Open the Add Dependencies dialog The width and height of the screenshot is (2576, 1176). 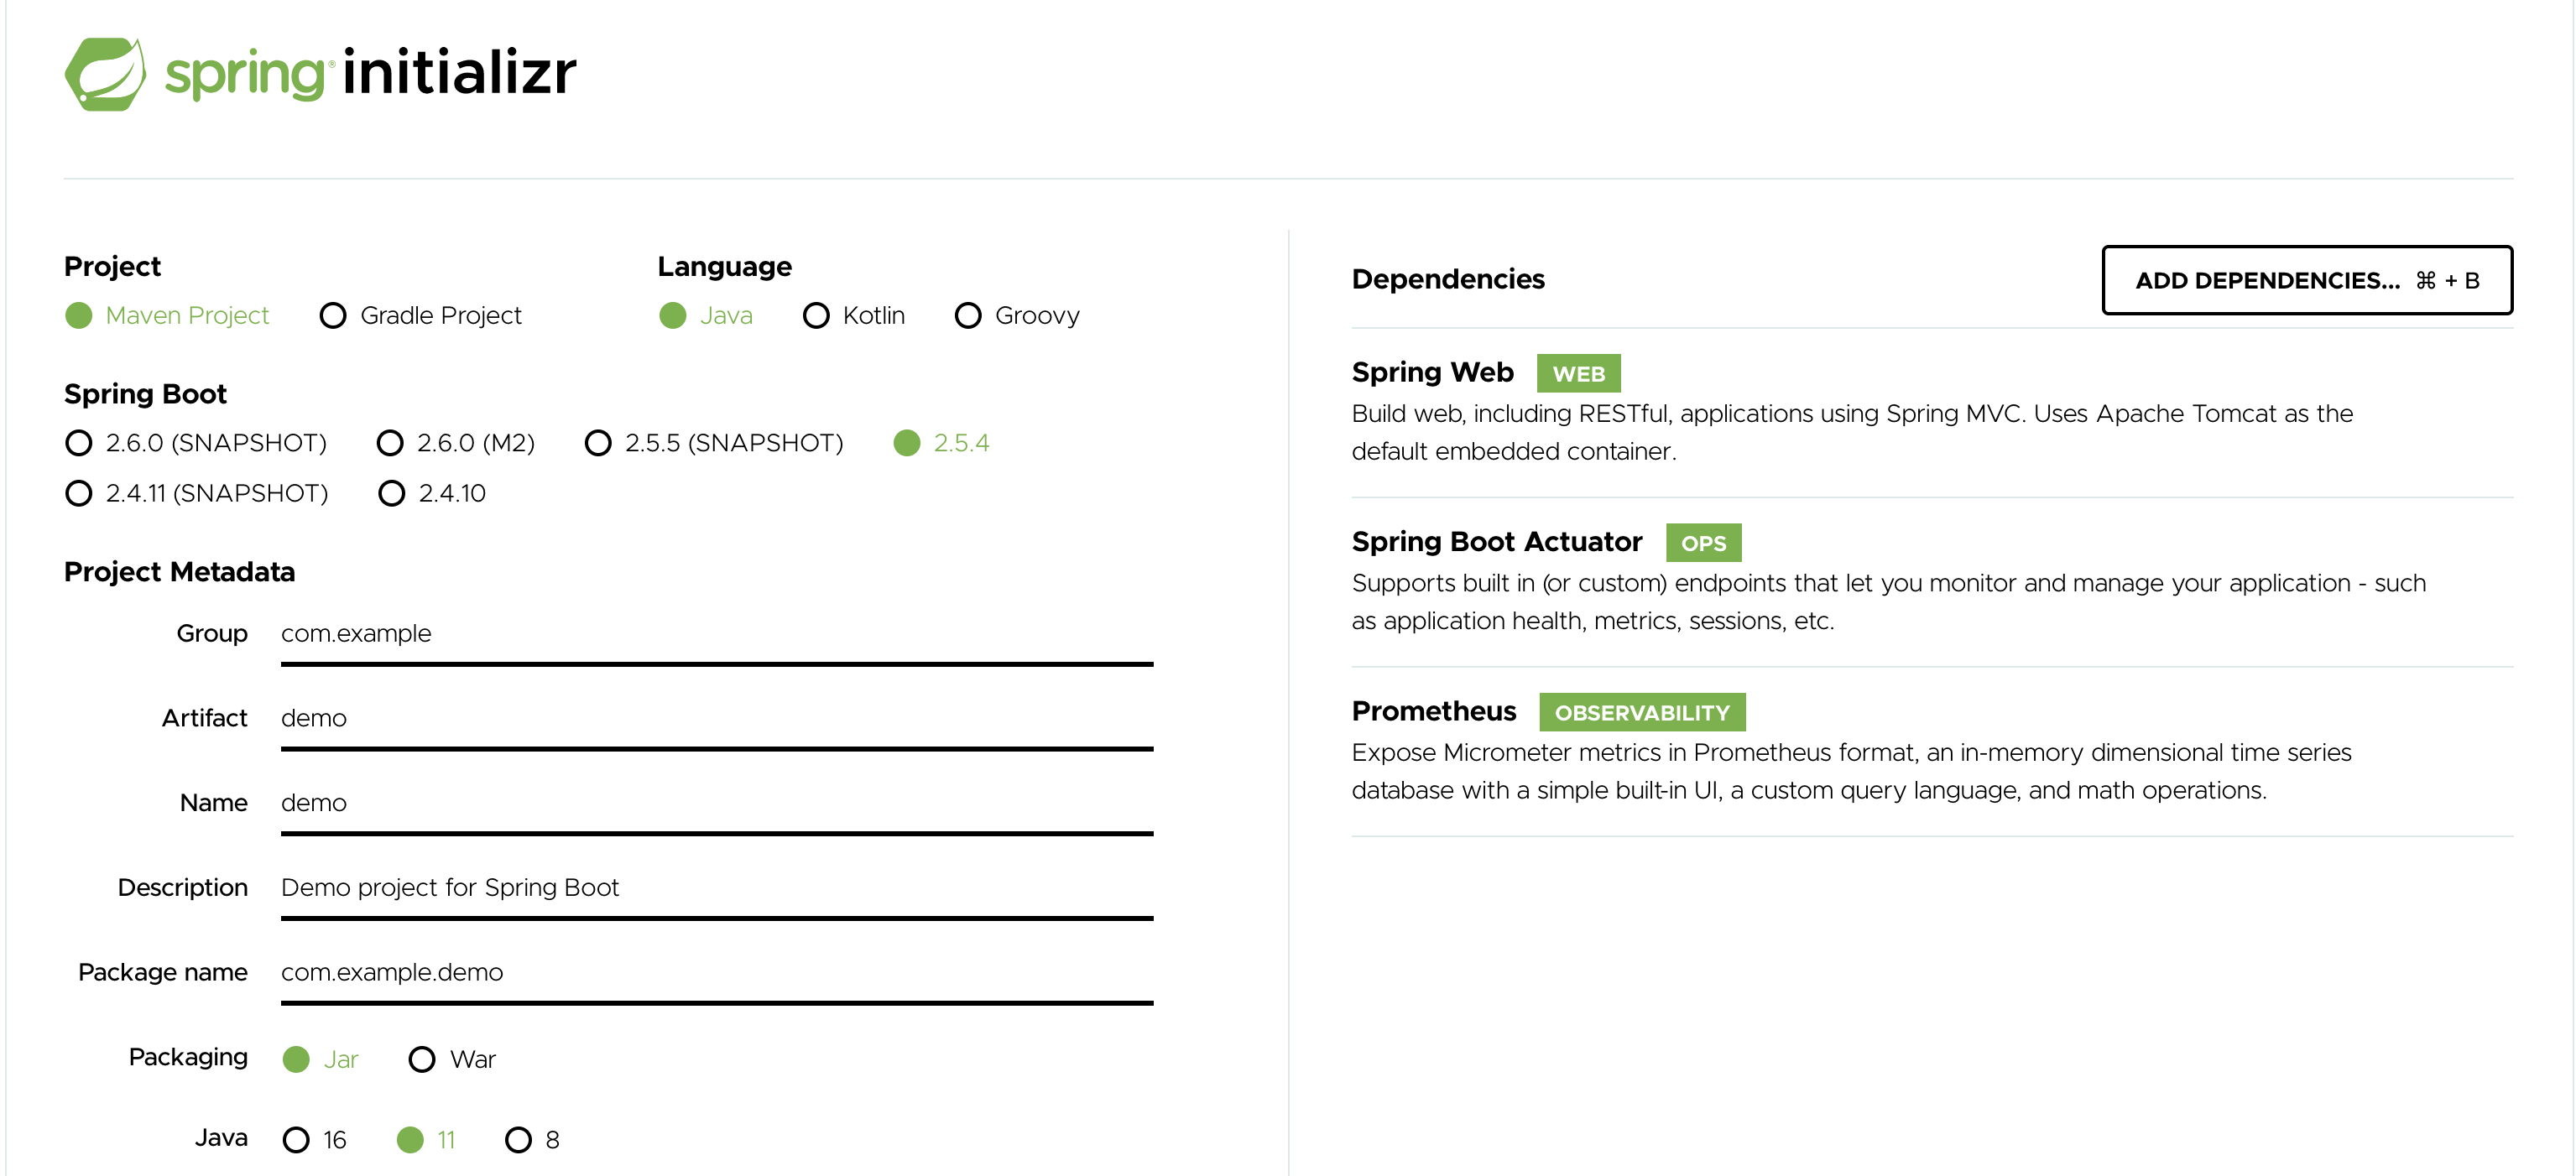2307,280
